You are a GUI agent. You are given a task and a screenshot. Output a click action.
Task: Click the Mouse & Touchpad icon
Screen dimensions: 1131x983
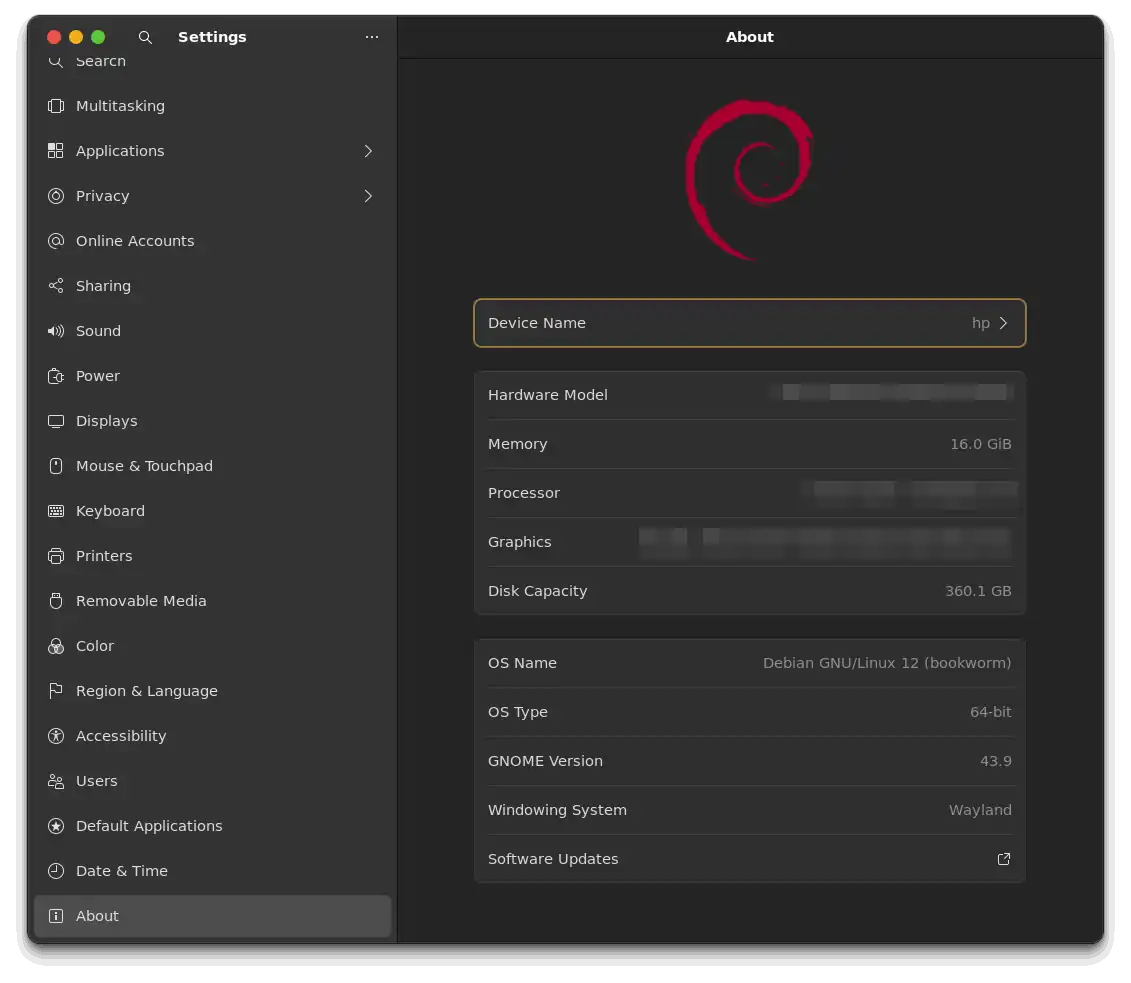(x=56, y=466)
